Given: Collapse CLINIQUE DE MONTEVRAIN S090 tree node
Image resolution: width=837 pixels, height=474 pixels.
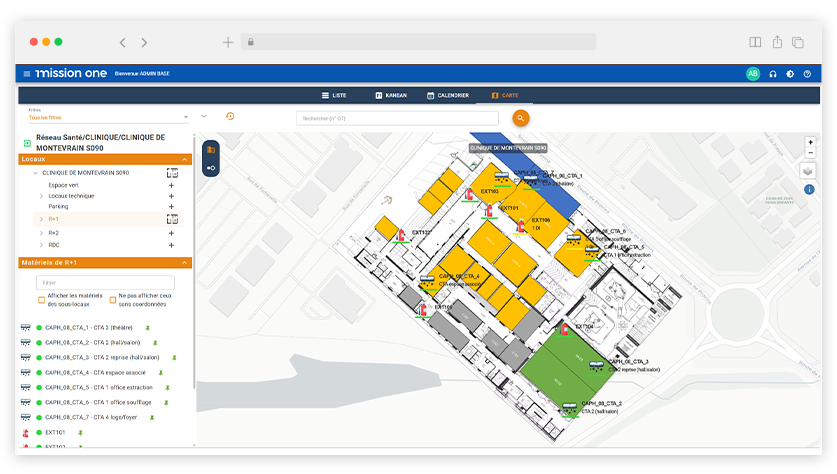Looking at the screenshot, I should (x=35, y=173).
